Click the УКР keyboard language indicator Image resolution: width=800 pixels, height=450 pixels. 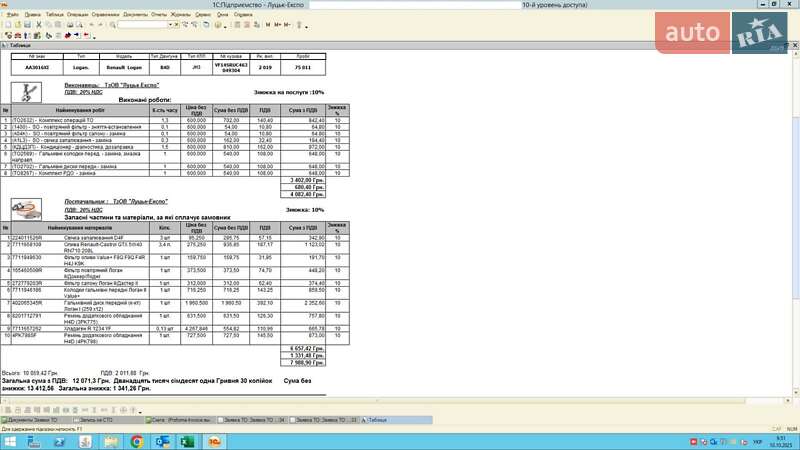pyautogui.click(x=756, y=441)
